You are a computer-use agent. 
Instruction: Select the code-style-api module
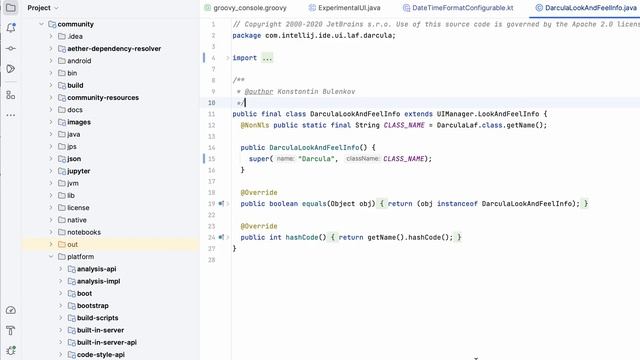pyautogui.click(x=101, y=355)
